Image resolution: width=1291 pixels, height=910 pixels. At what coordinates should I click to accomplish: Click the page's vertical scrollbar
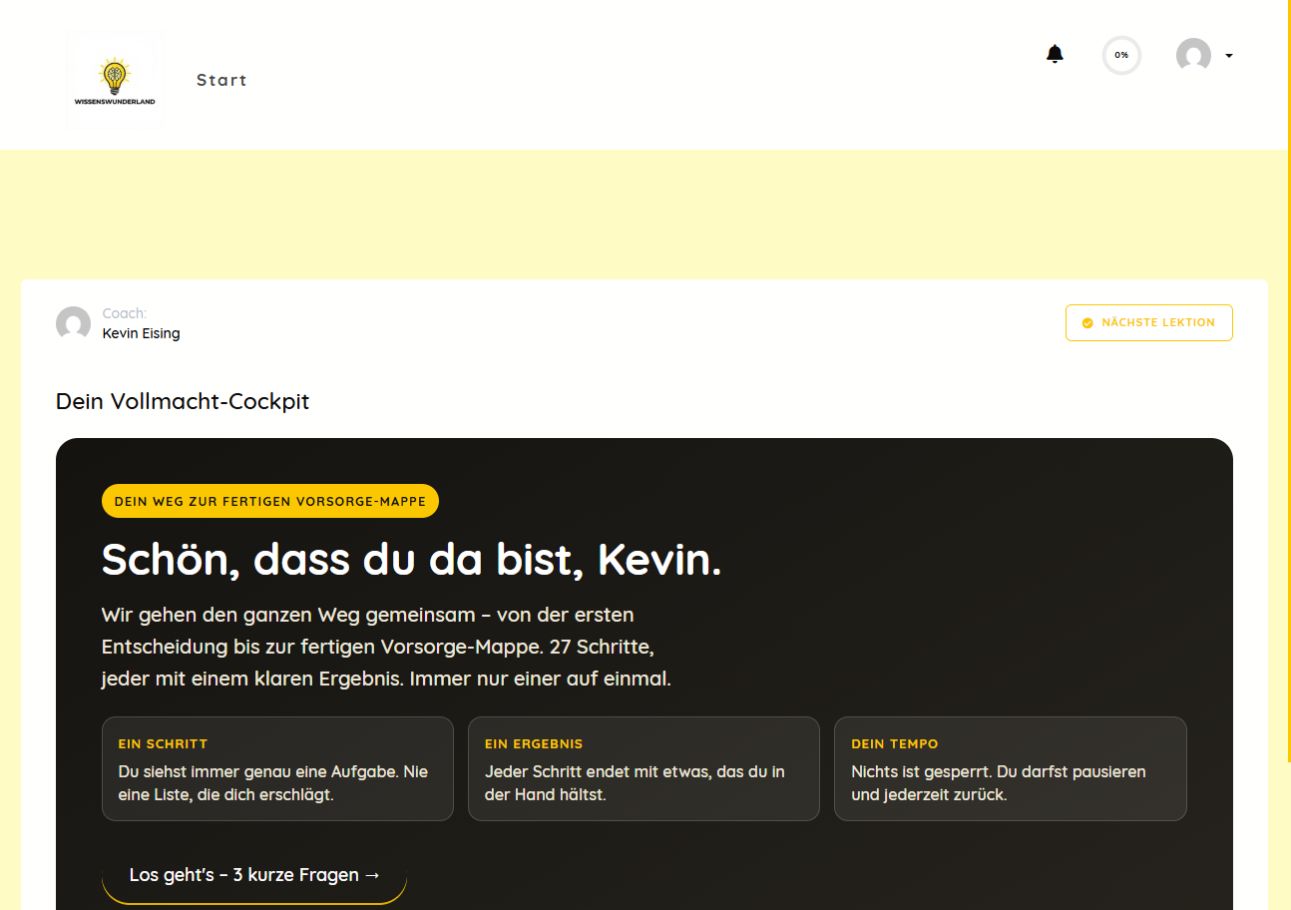1289,380
